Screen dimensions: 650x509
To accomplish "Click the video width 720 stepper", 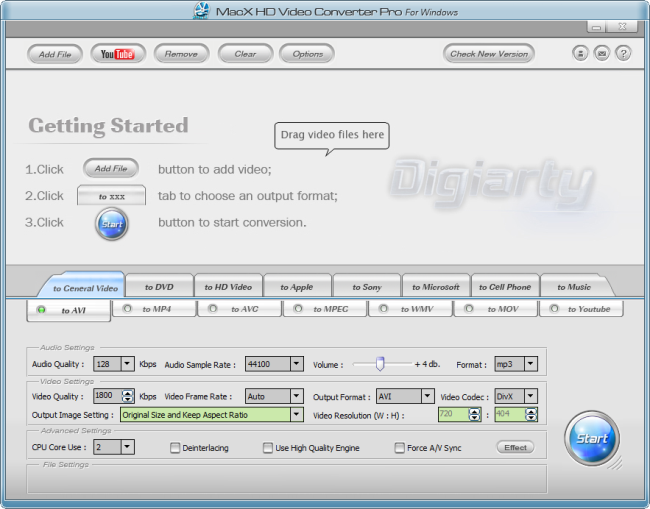I will (474, 414).
